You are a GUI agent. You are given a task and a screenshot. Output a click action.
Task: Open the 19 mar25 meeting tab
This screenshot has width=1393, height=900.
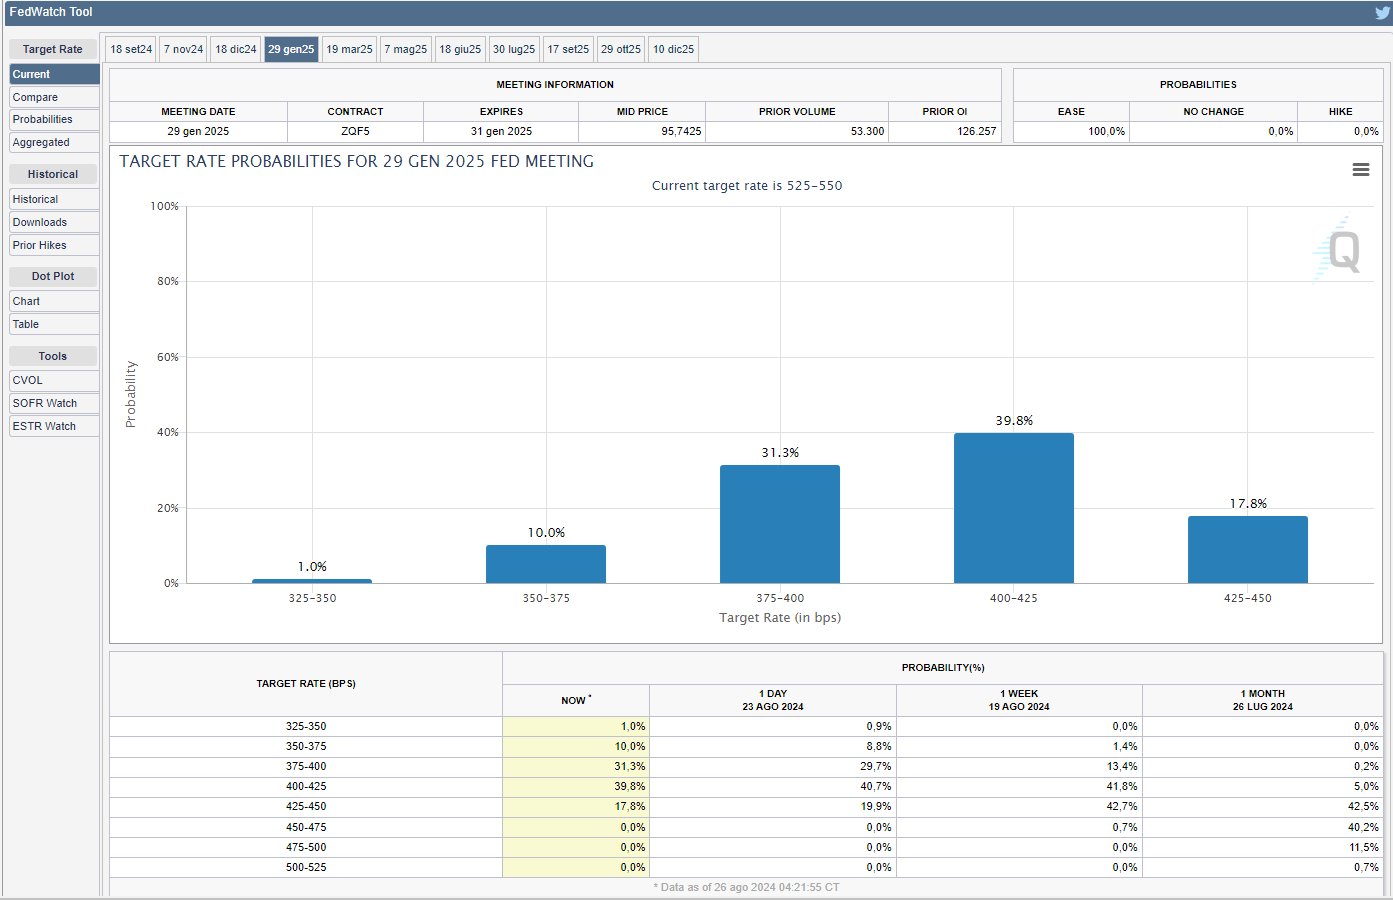tap(349, 49)
